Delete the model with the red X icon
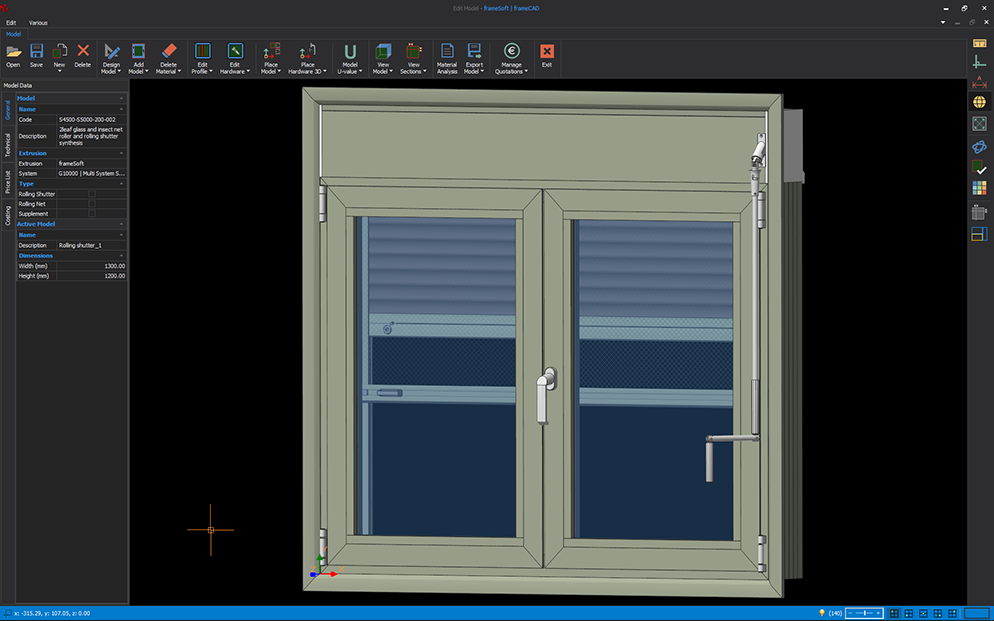This screenshot has height=621, width=994. (82, 56)
